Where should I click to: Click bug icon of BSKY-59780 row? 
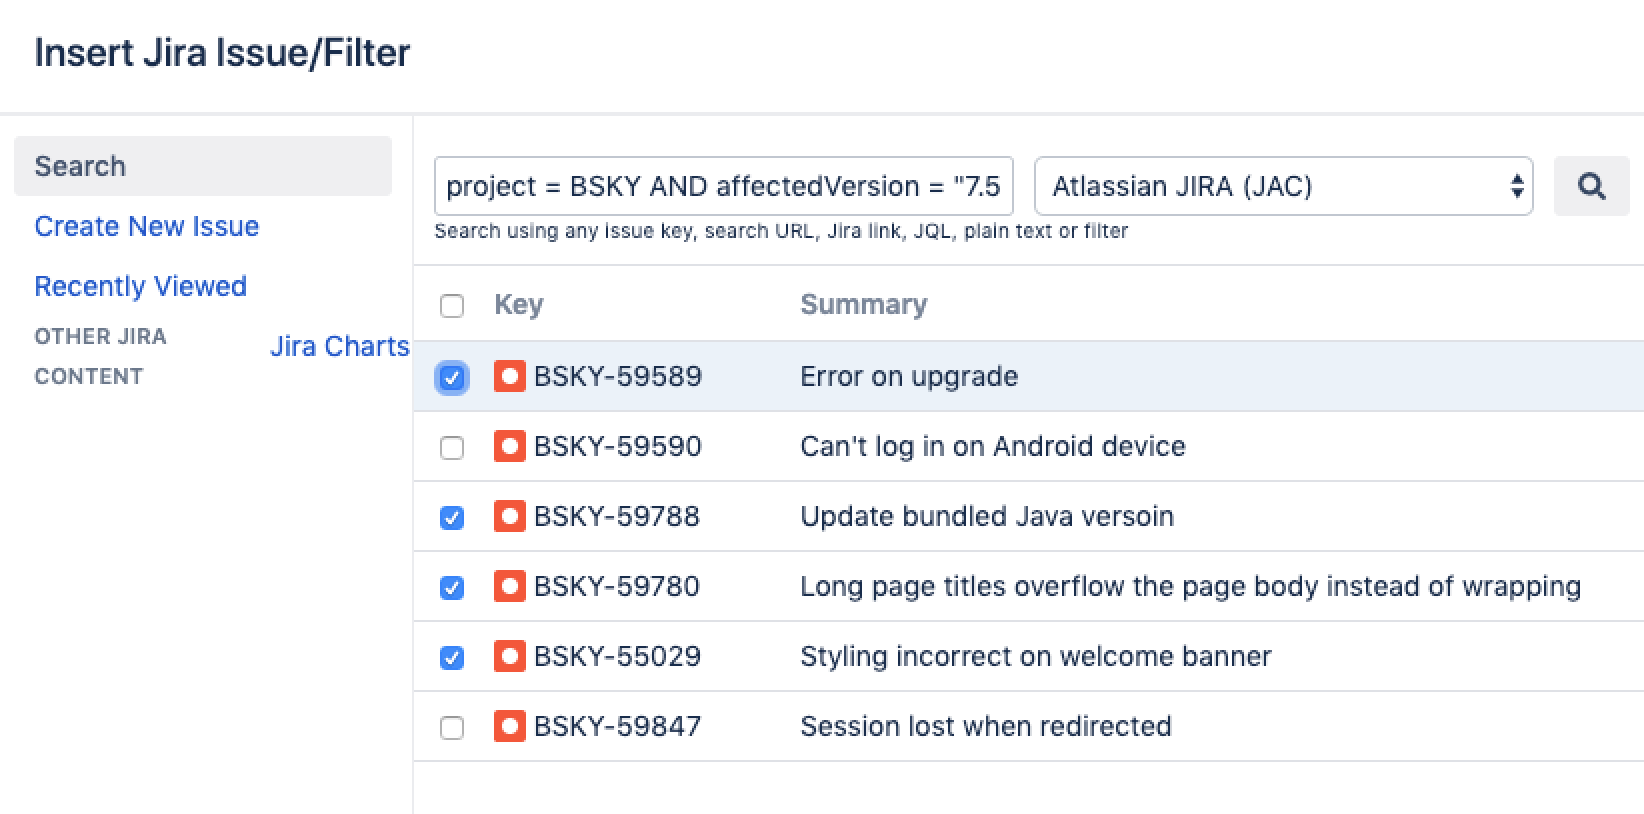pyautogui.click(x=509, y=587)
